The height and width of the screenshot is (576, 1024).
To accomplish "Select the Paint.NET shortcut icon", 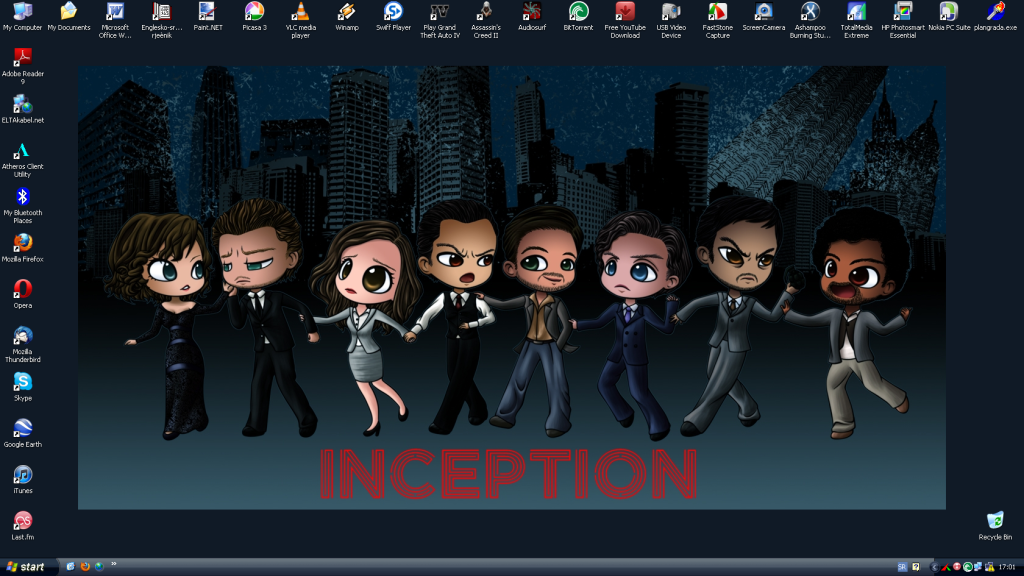I will pos(208,16).
